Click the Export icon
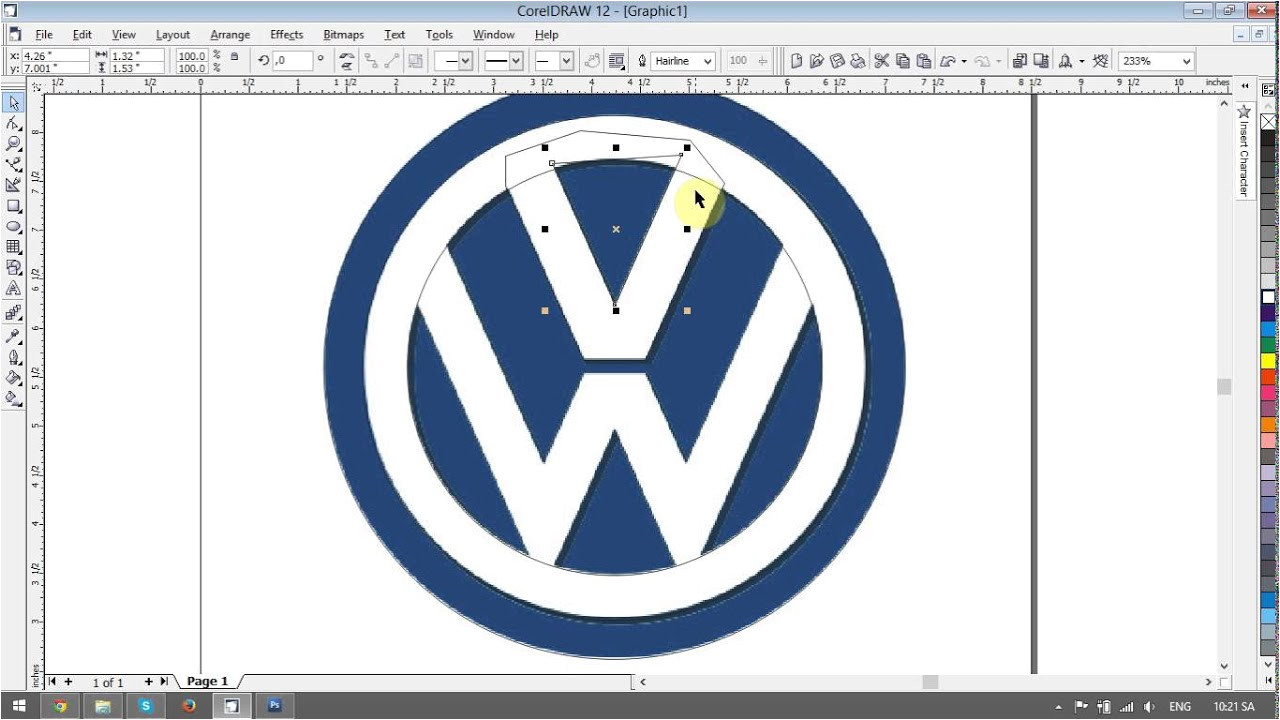1280x720 pixels. click(1040, 61)
